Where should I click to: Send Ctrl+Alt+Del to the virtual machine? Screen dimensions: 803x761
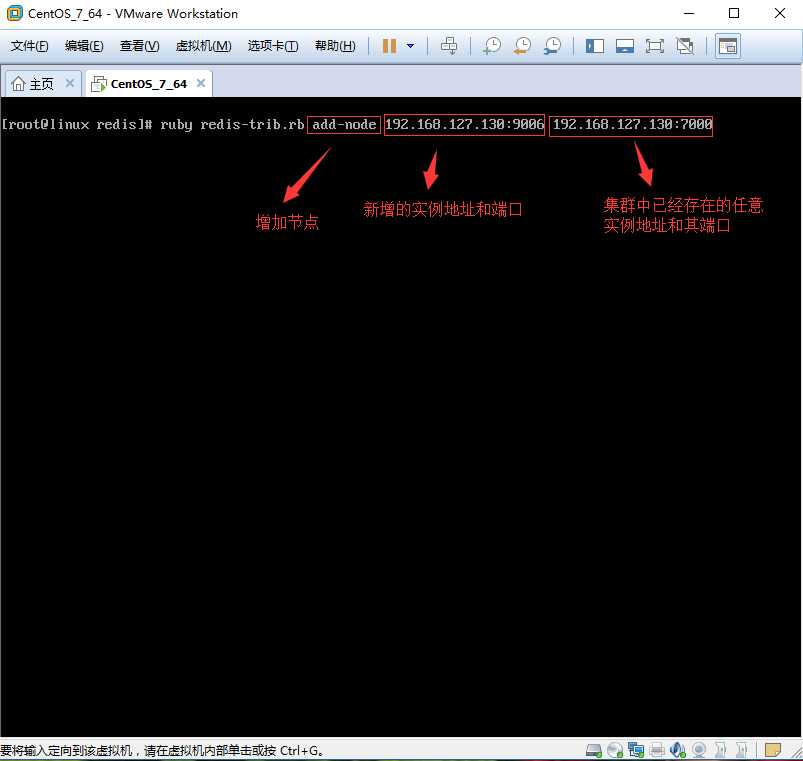[449, 46]
